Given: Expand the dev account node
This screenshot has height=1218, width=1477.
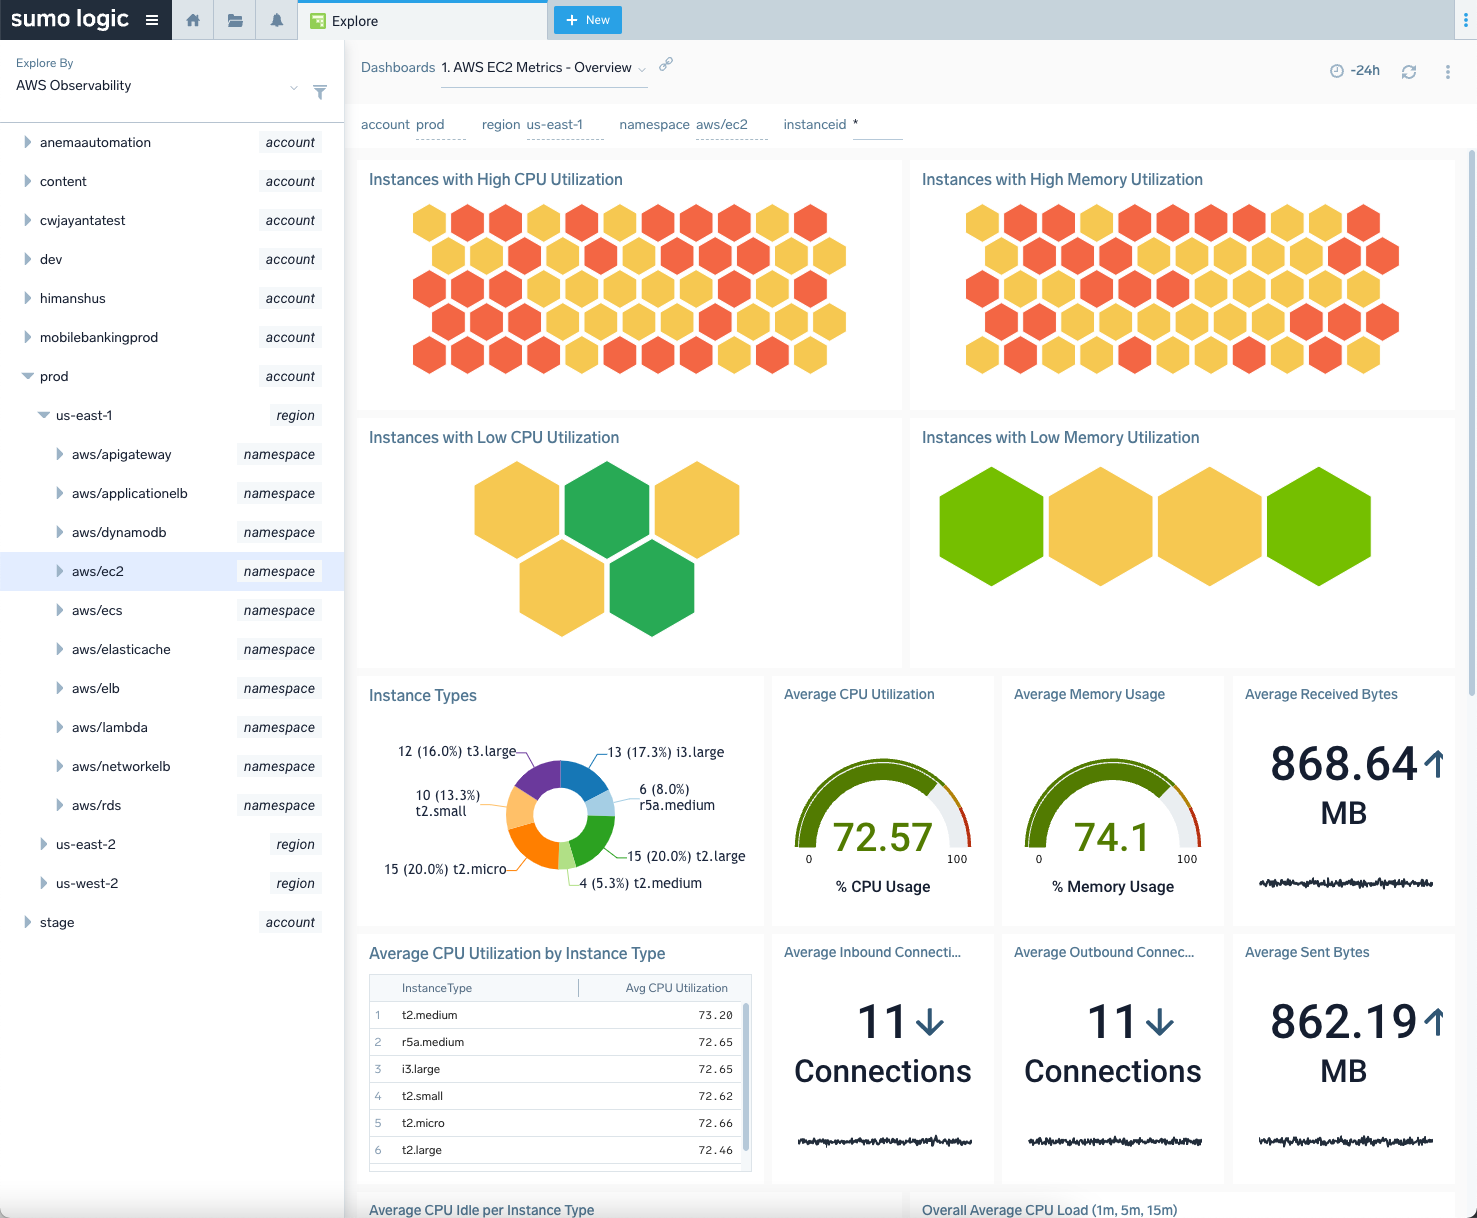Looking at the screenshot, I should pos(27,259).
